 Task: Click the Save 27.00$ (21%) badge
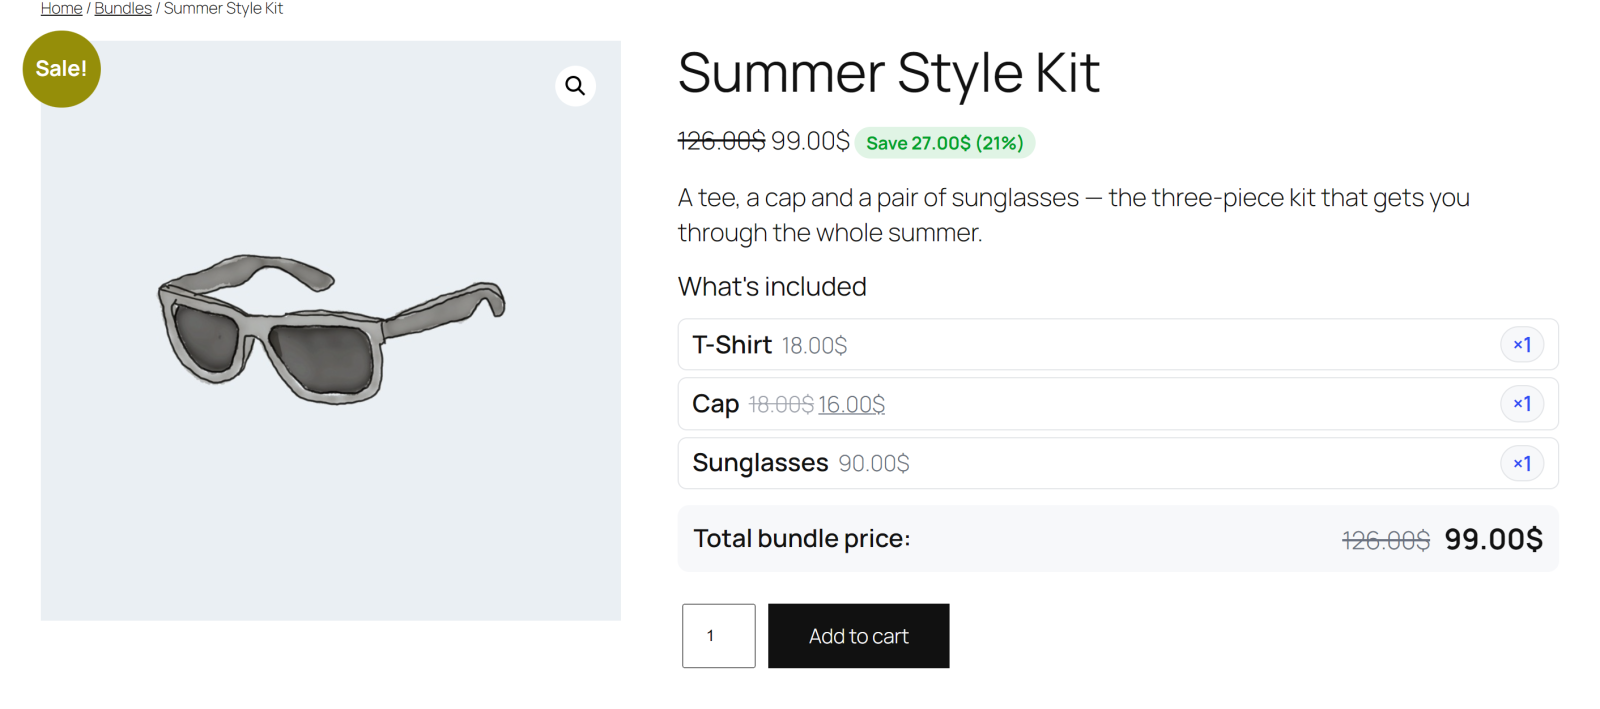click(945, 143)
